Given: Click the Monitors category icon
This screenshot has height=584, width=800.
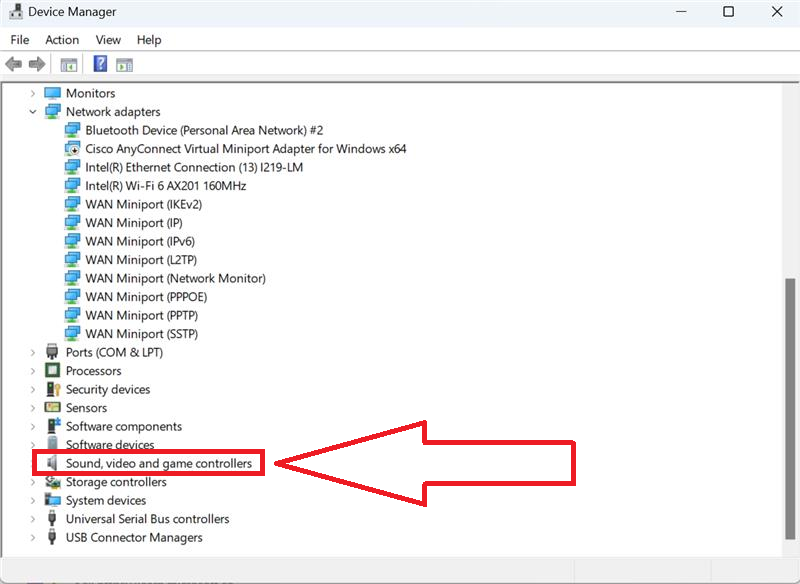Looking at the screenshot, I should tap(53, 93).
